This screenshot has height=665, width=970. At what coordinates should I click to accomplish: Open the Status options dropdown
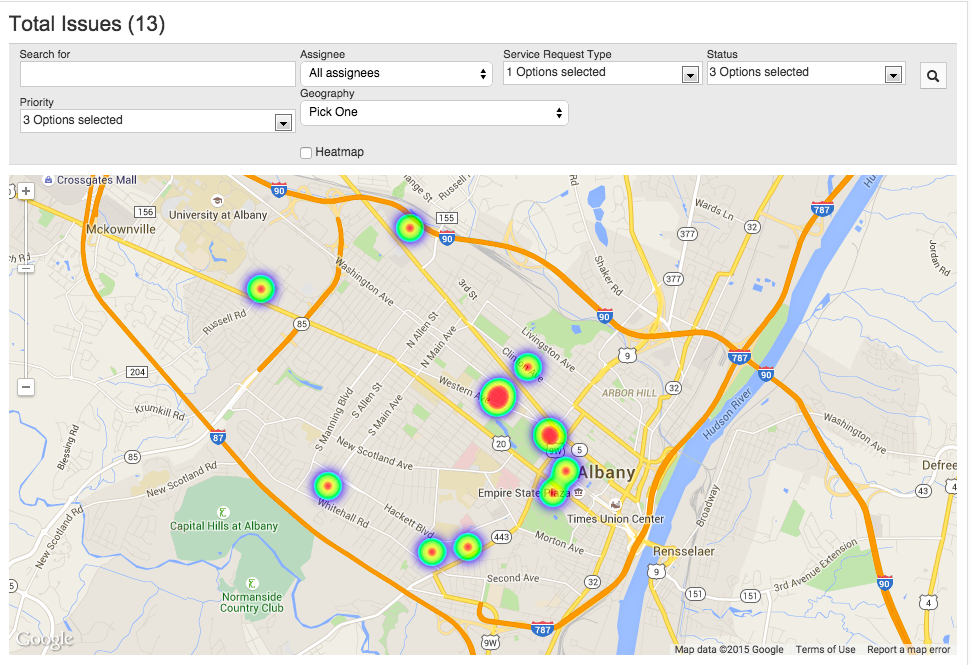point(806,73)
